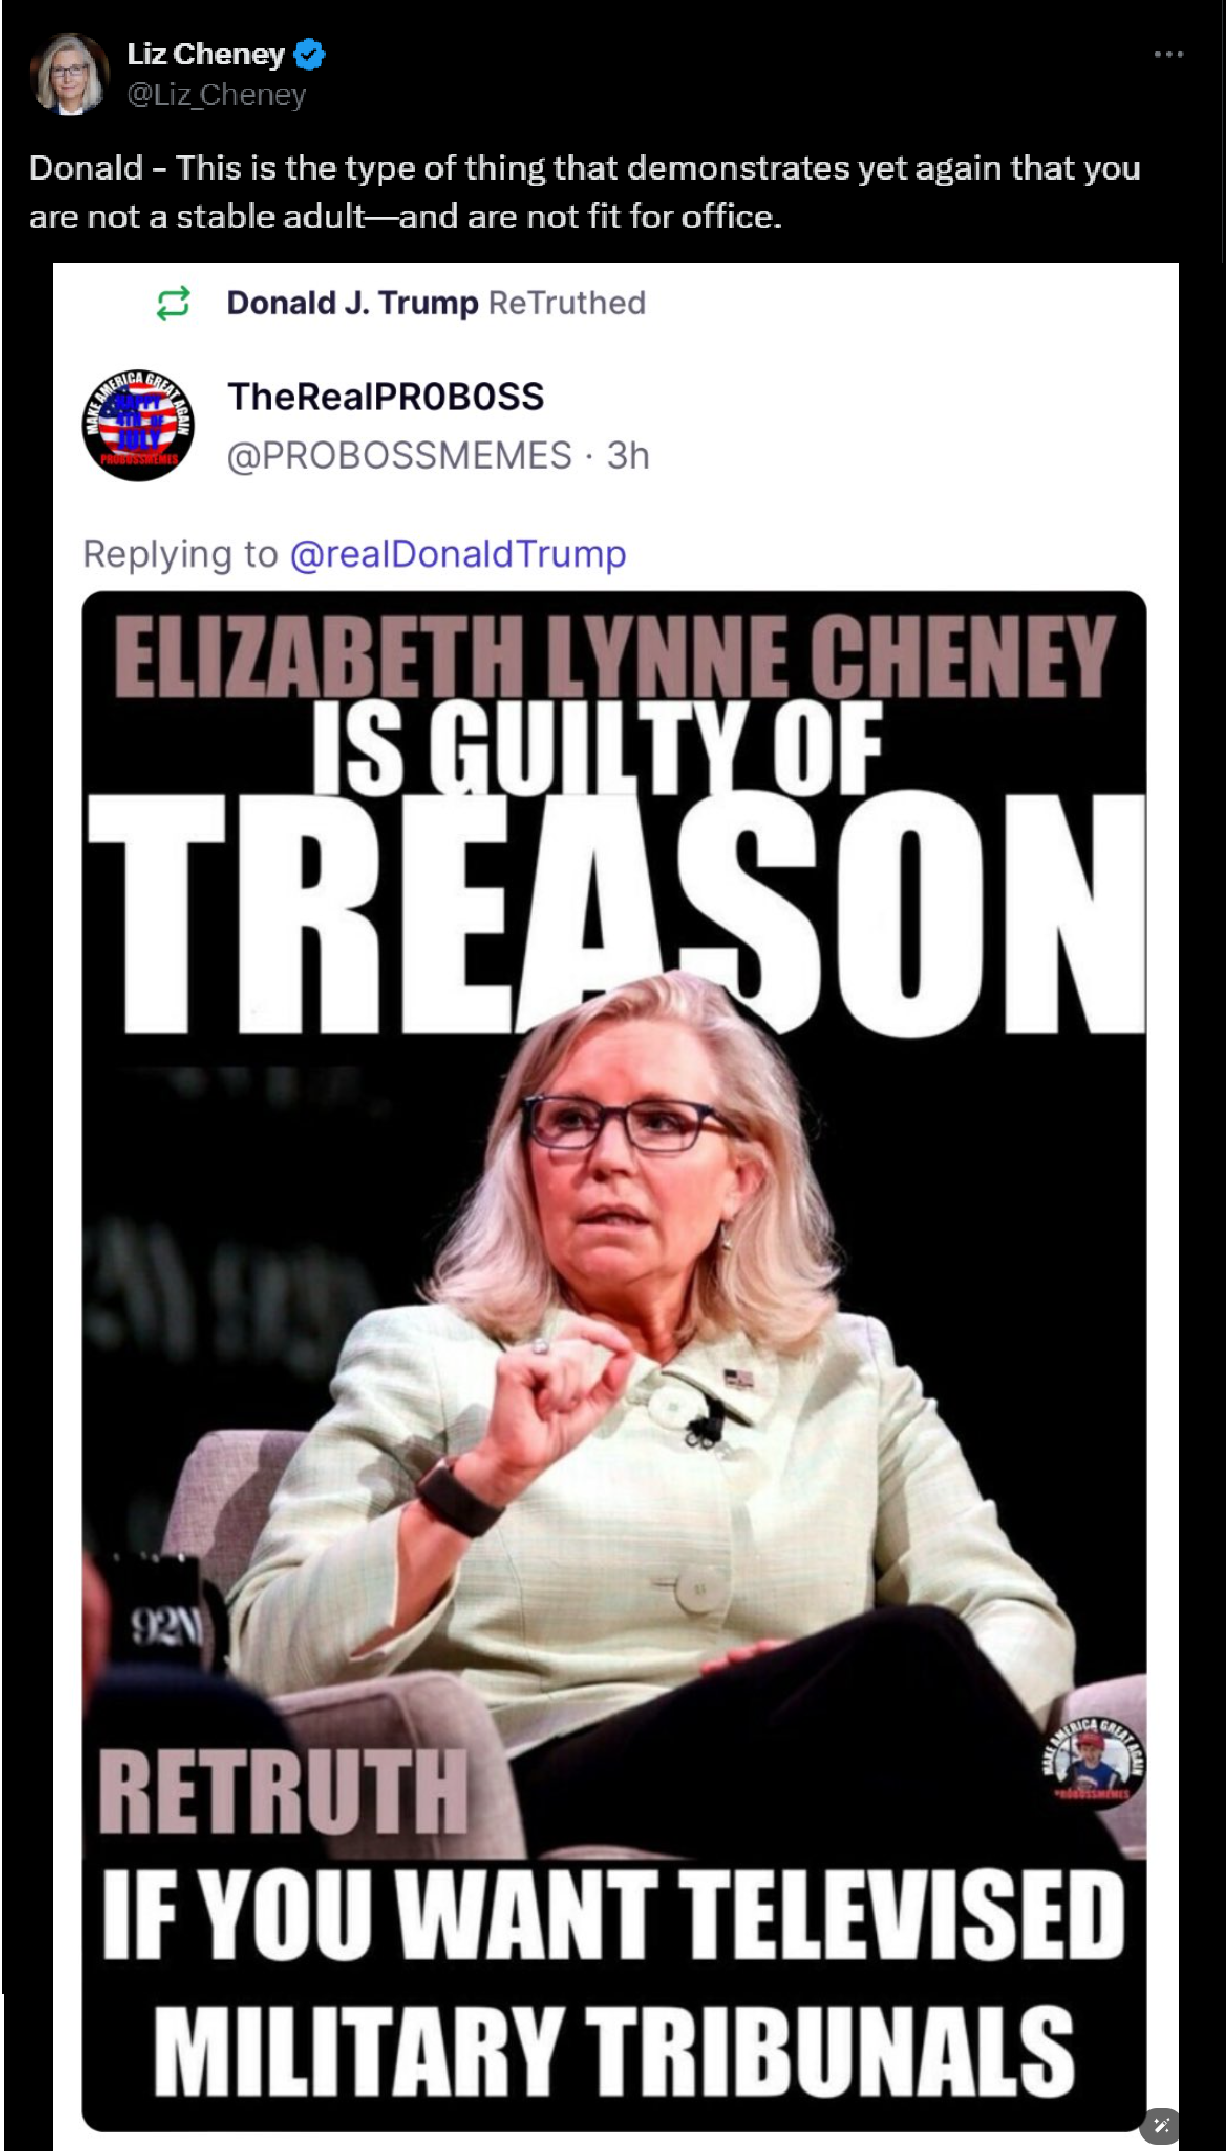Screen dimensions: 1226x2152
Task: Click the @PROBOSSMEMES handle
Action: (x=399, y=456)
